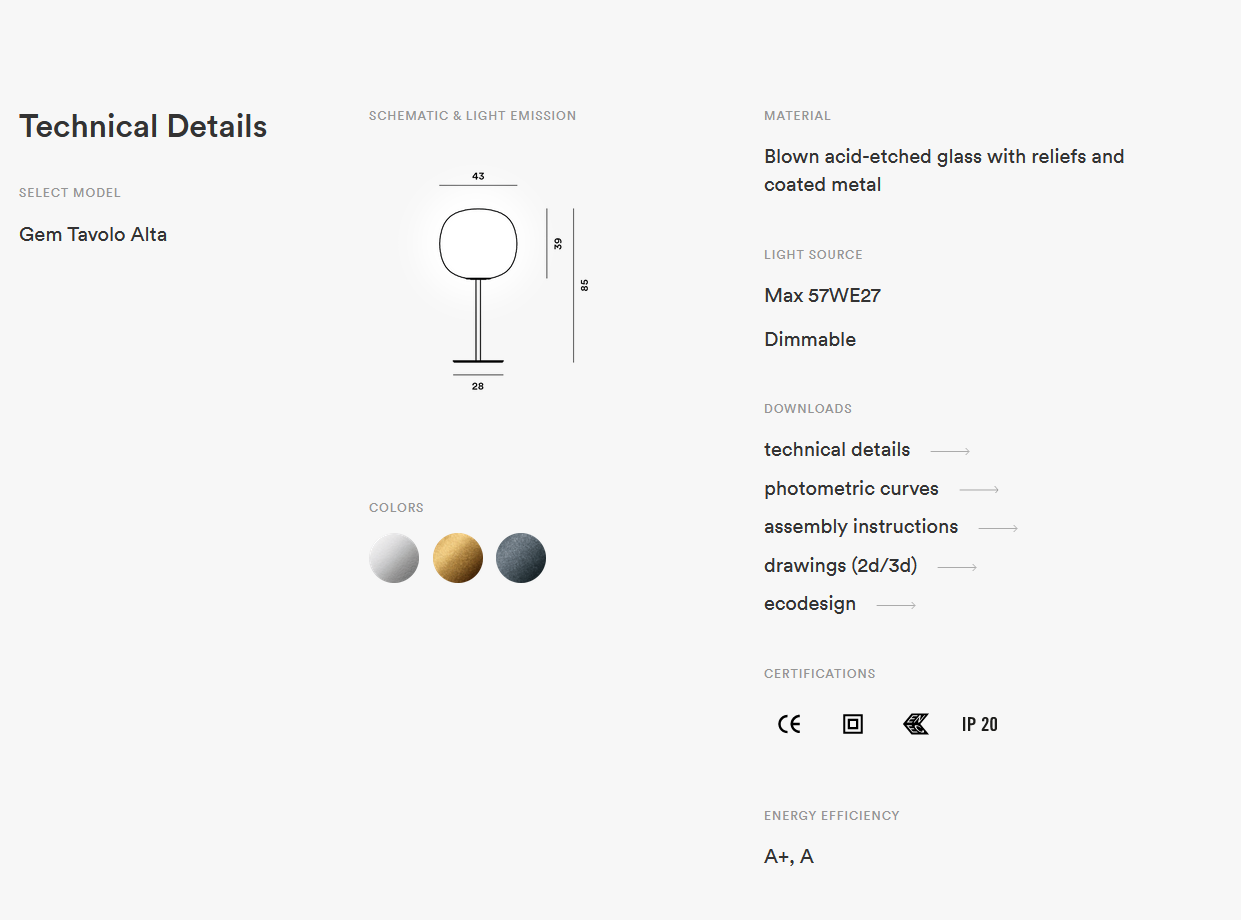Click the arrow beside technical details
Screen dimensions: 1241x920
[950, 451]
